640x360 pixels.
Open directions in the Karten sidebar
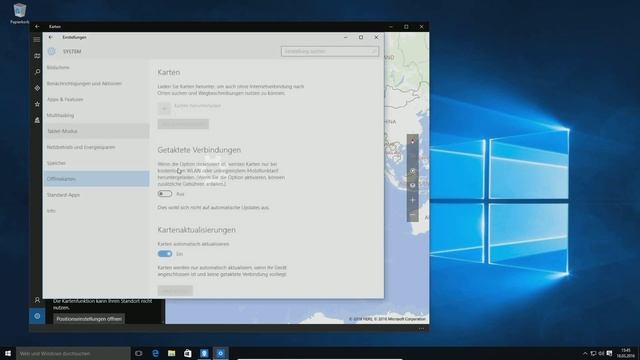coord(37,88)
